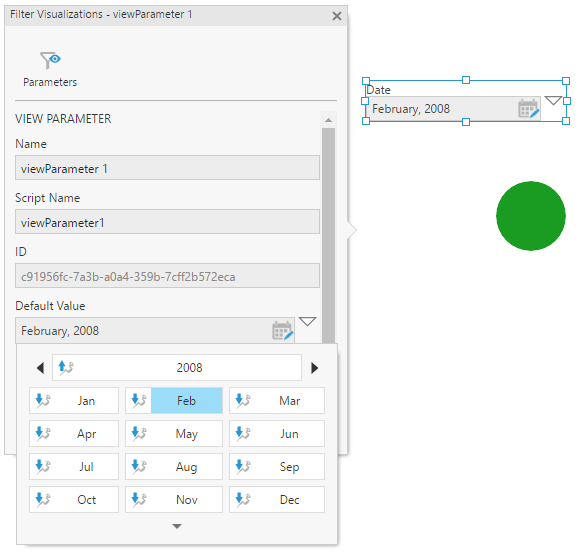Drill up from year 2008 icon
The image size is (582, 554).
tap(66, 367)
